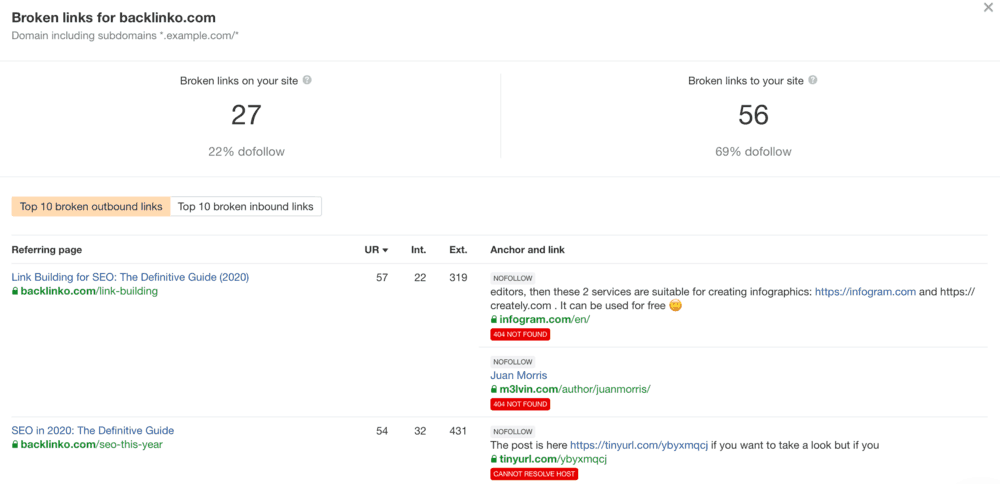The width and height of the screenshot is (1000, 484).
Task: Open the https://infogram.com anchor link
Action: (865, 292)
